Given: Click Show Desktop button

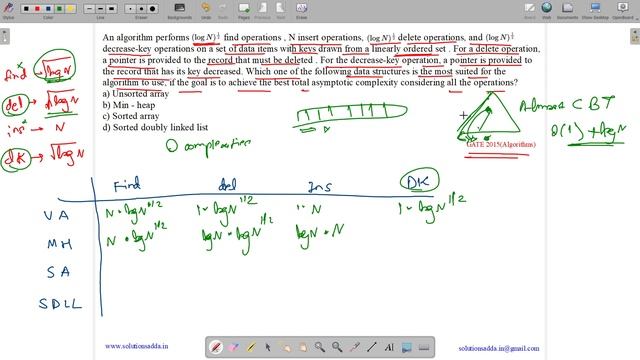Looking at the screenshot, I should coord(595,11).
